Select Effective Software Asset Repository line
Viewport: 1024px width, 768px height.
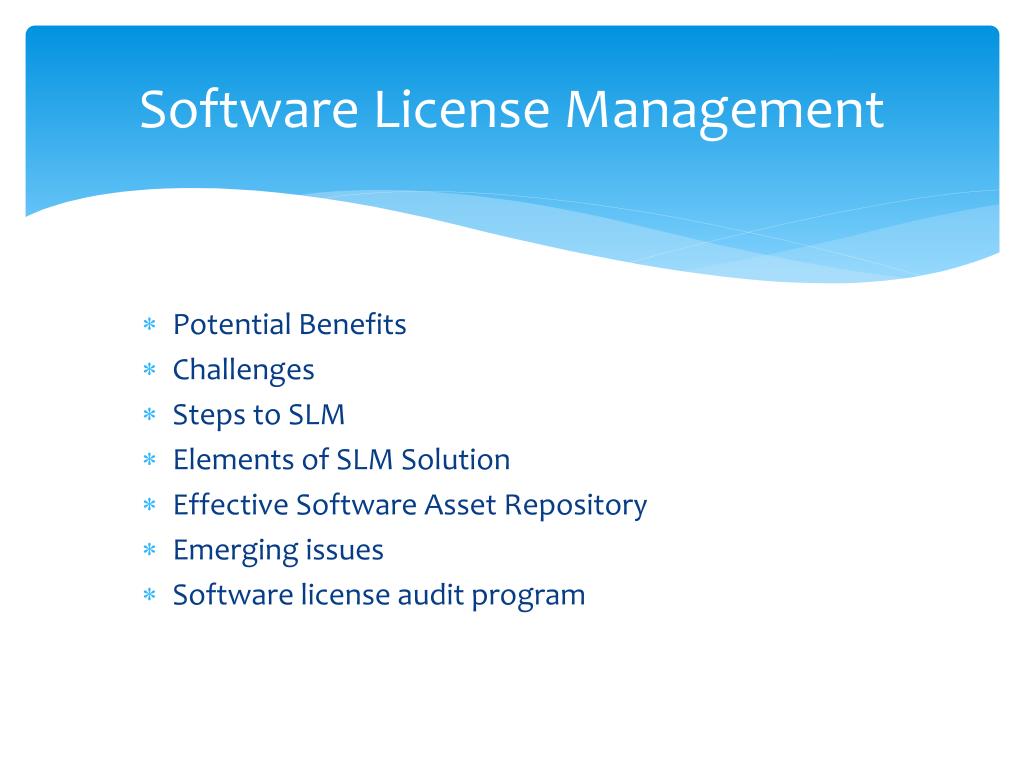click(410, 506)
